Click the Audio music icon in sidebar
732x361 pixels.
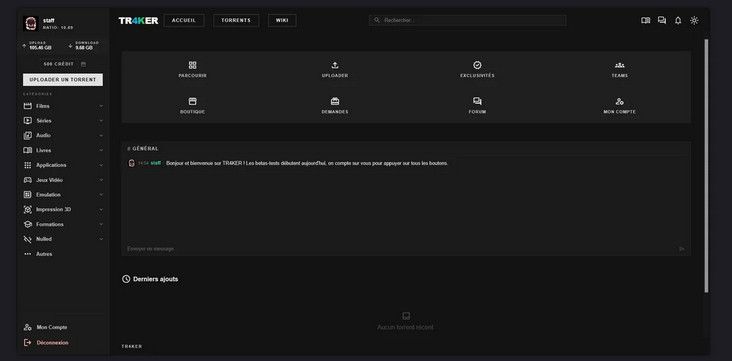pos(28,135)
